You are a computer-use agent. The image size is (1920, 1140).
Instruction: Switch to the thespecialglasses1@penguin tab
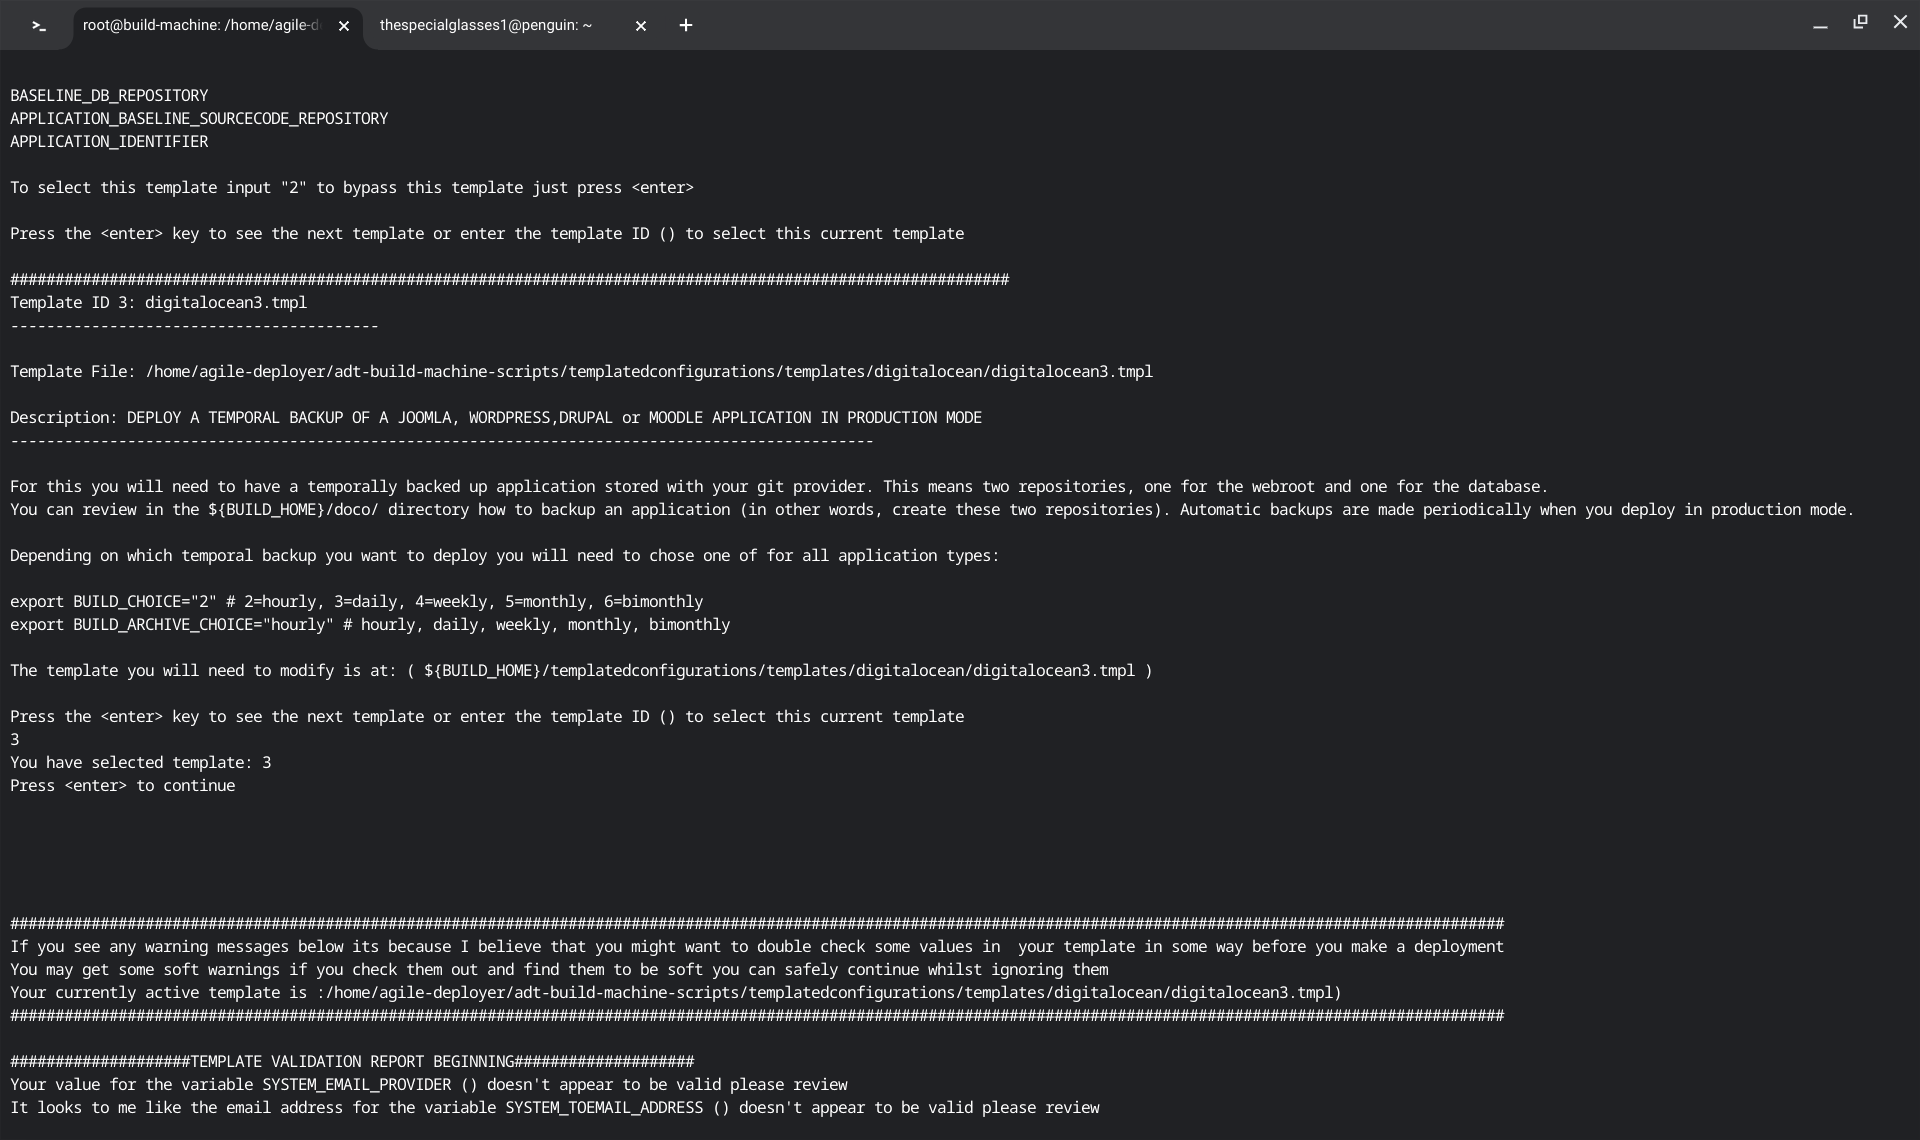pyautogui.click(x=486, y=26)
